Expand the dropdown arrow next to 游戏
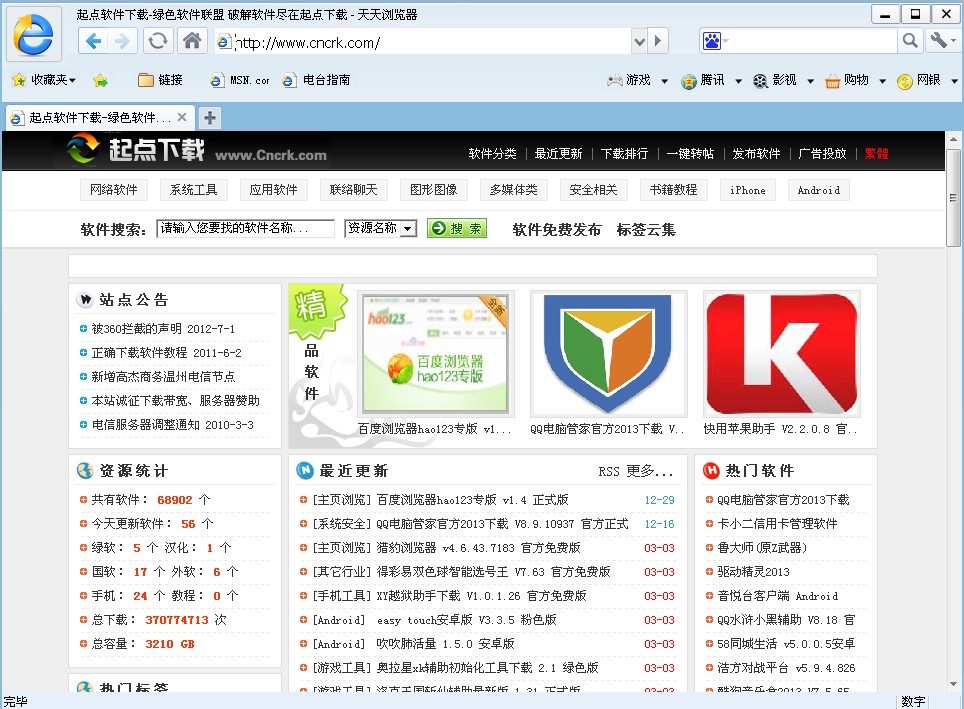Viewport: 964px width, 709px height. click(665, 81)
